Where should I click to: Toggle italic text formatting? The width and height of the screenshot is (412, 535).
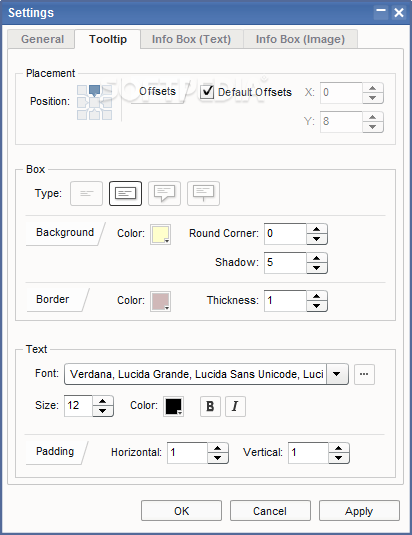pos(235,406)
